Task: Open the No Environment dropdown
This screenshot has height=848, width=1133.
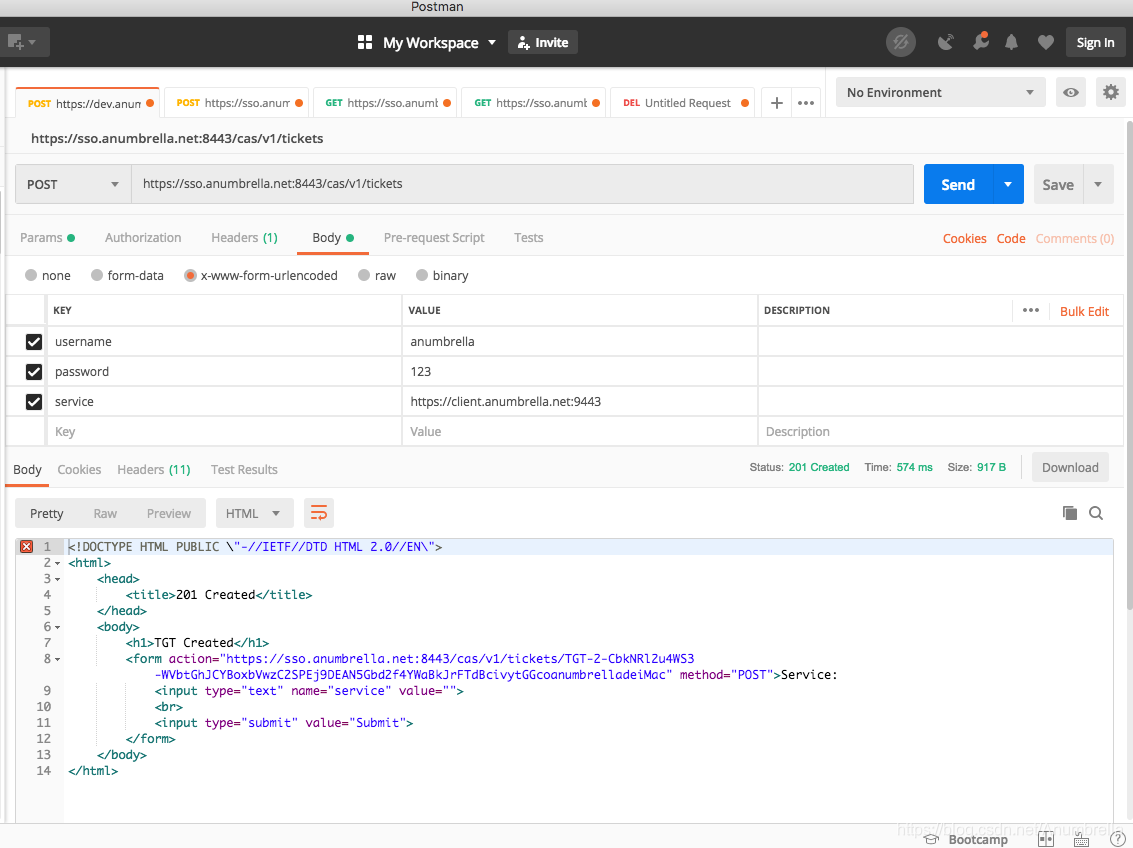Action: coord(940,92)
